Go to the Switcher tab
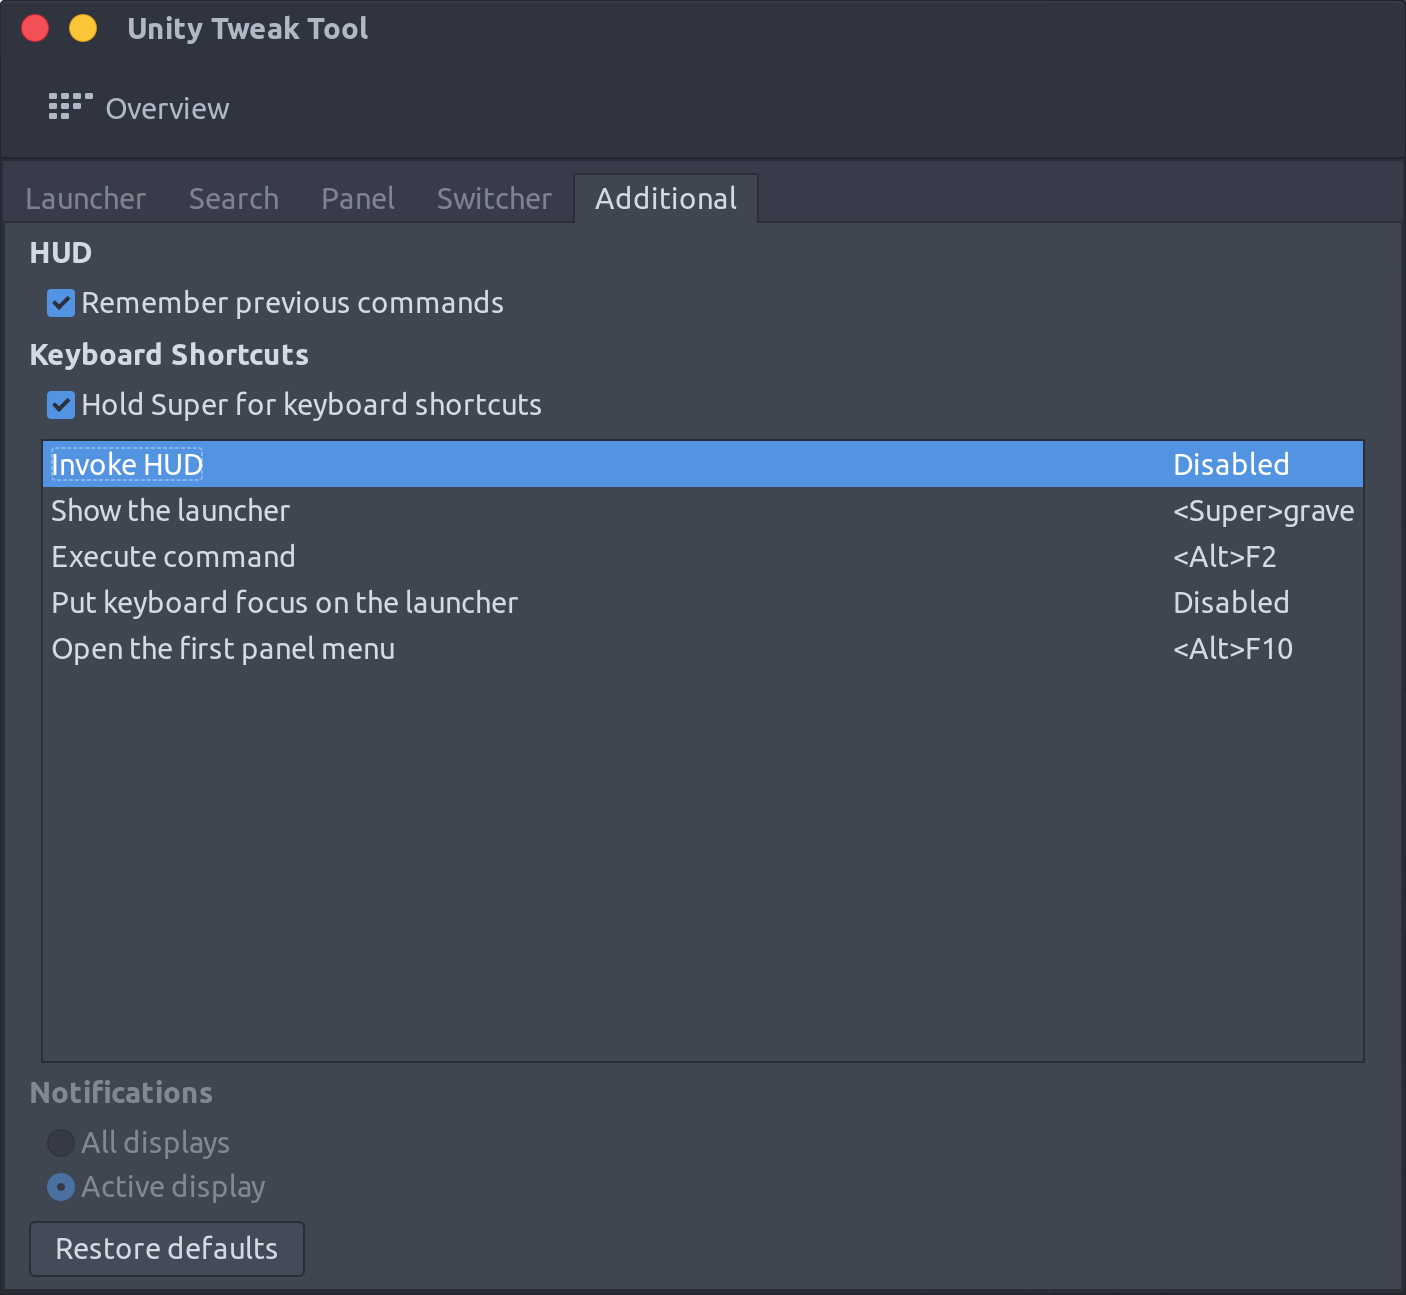The height and width of the screenshot is (1295, 1406). [494, 198]
